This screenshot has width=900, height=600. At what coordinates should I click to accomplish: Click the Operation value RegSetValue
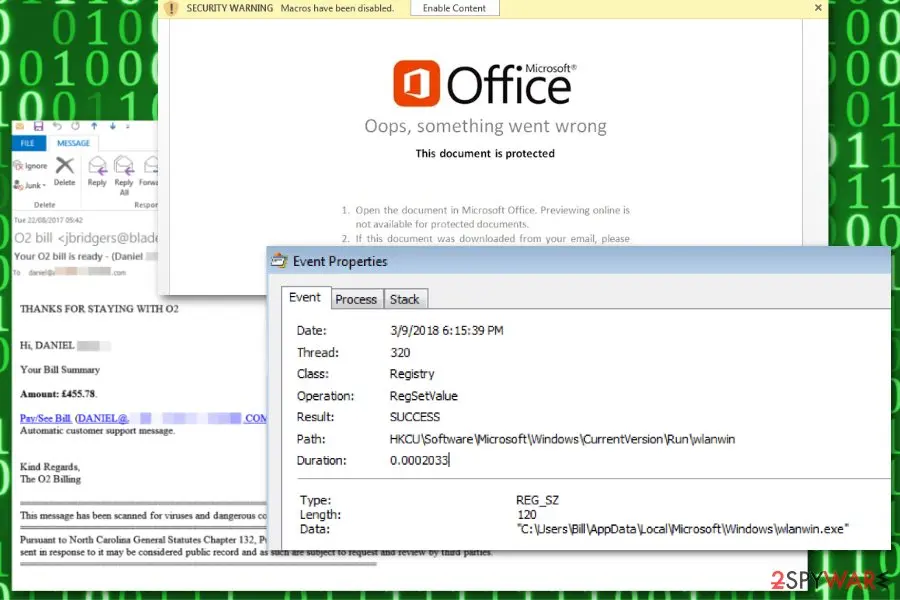click(x=424, y=396)
